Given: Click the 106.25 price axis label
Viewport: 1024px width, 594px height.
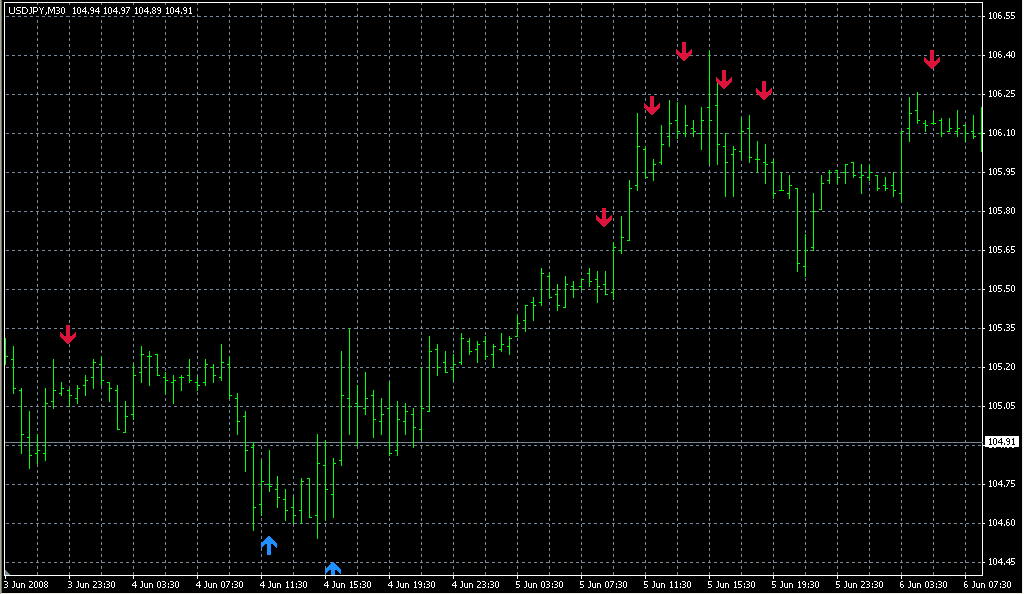Looking at the screenshot, I should coord(1001,94).
